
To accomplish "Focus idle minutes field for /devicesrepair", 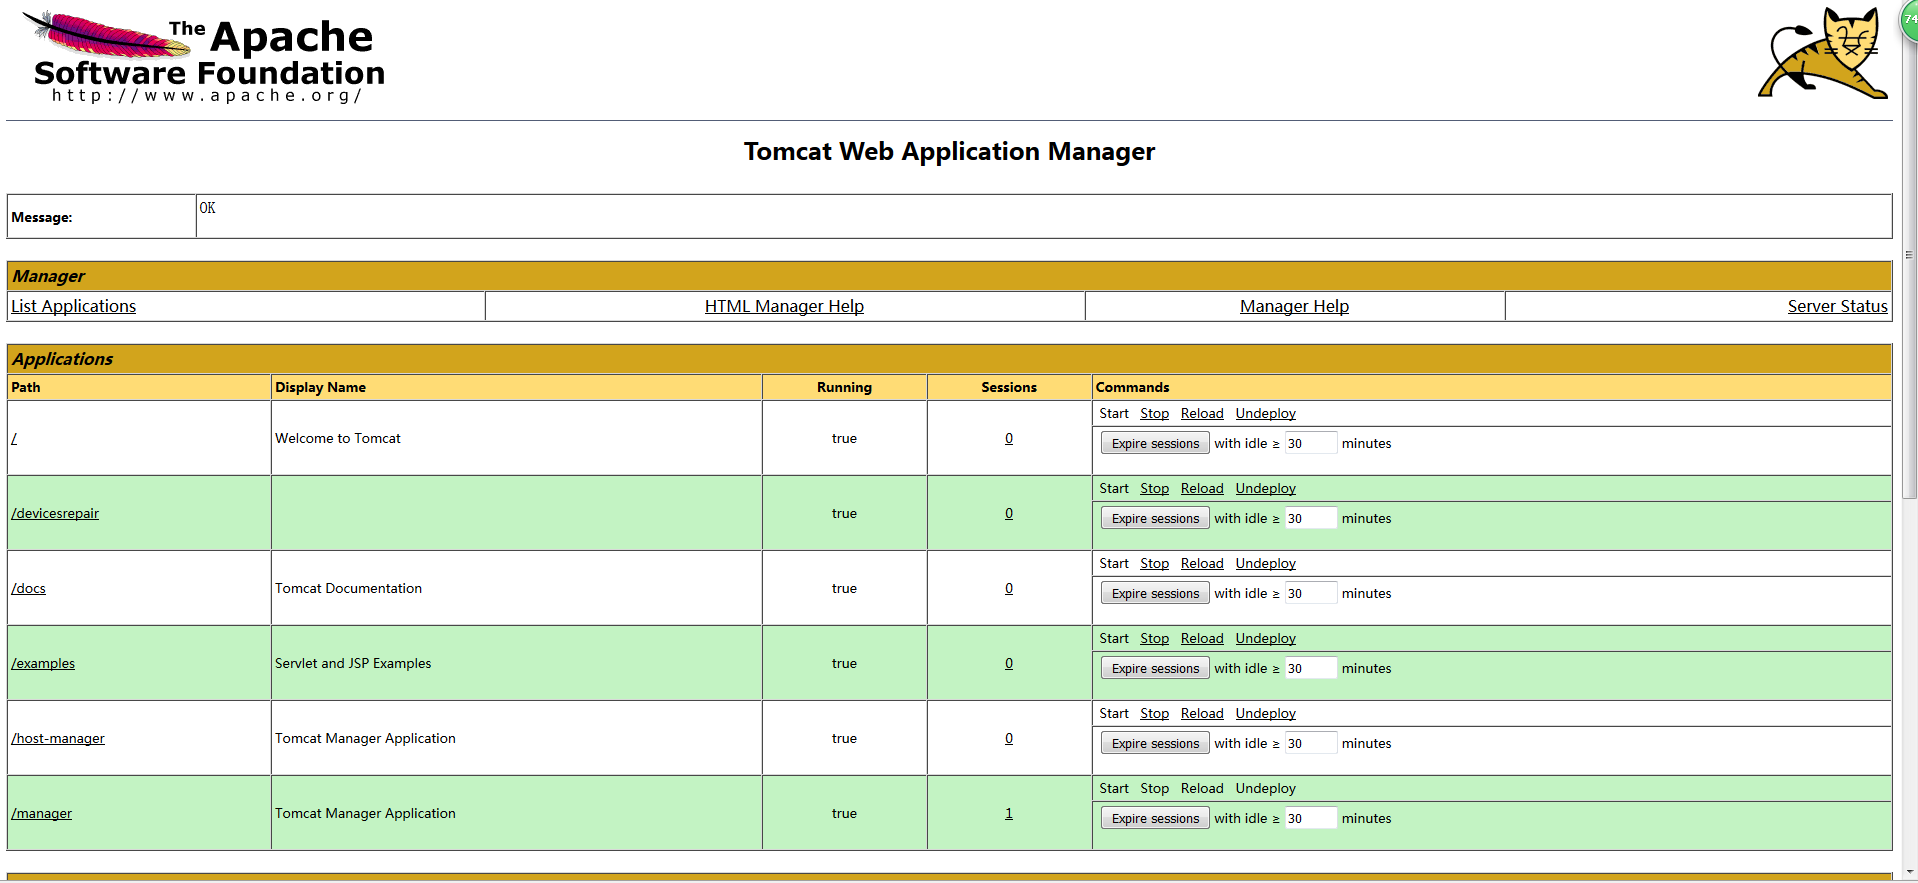I will point(1311,518).
